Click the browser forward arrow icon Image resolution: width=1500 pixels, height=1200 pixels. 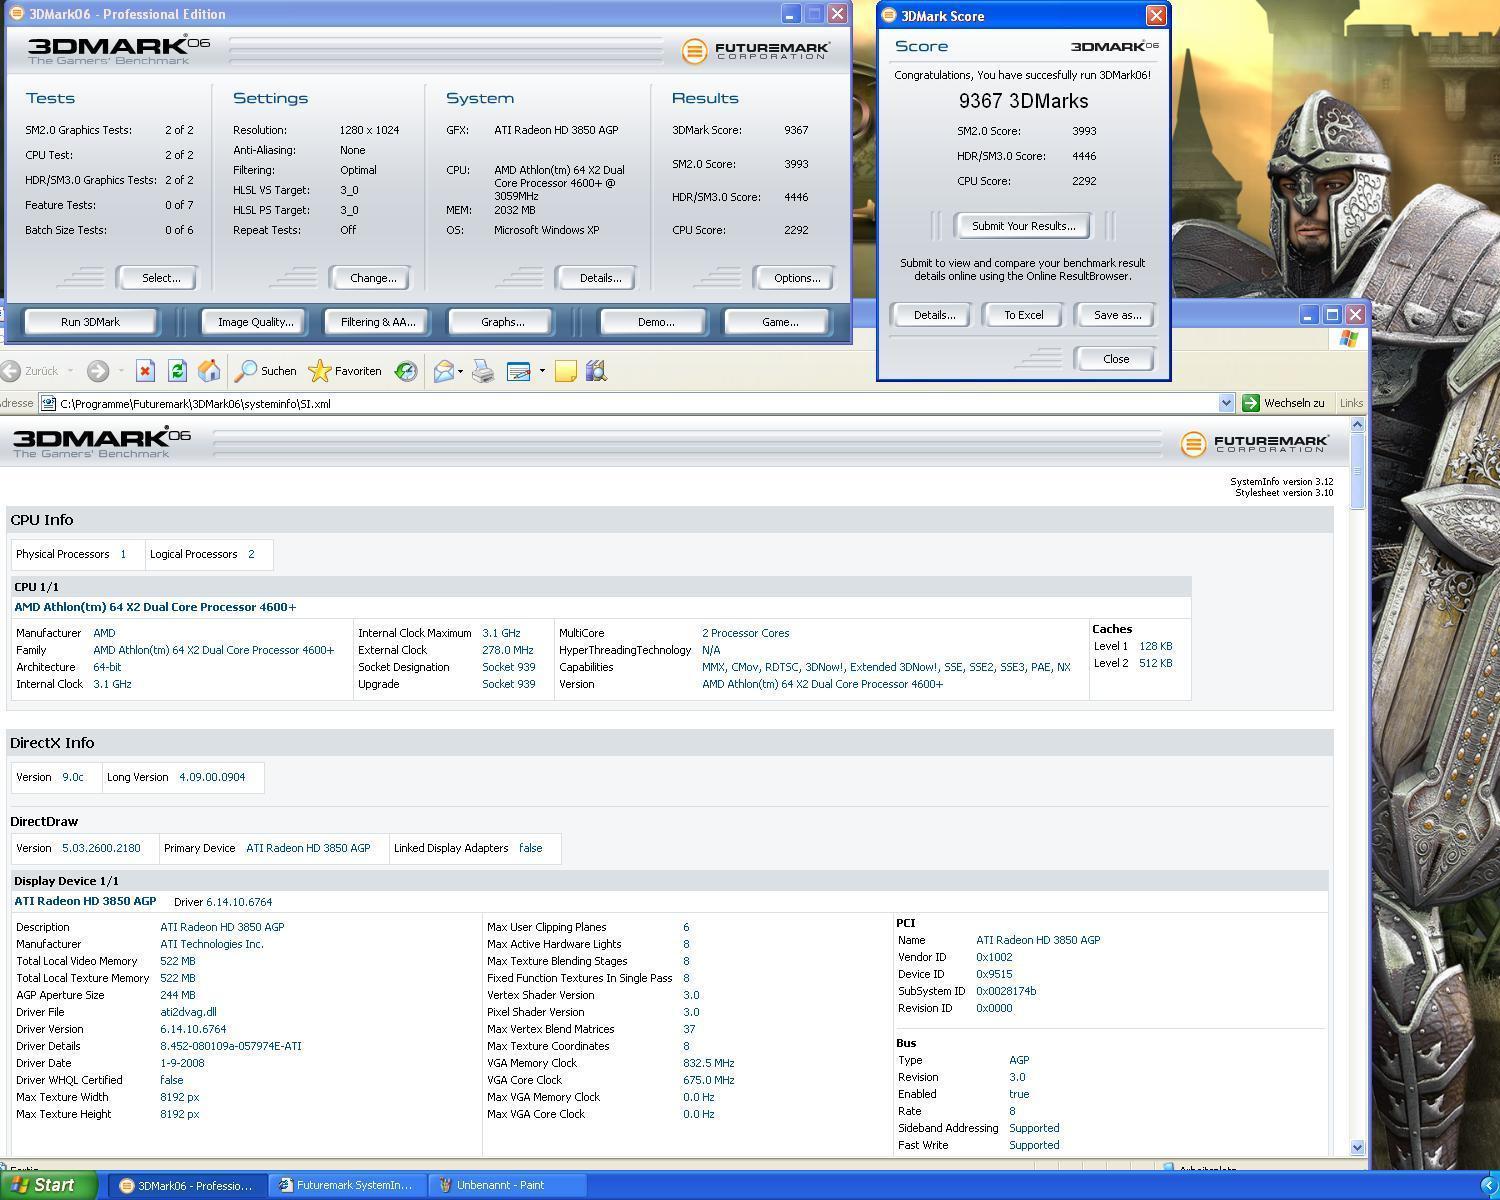point(97,371)
